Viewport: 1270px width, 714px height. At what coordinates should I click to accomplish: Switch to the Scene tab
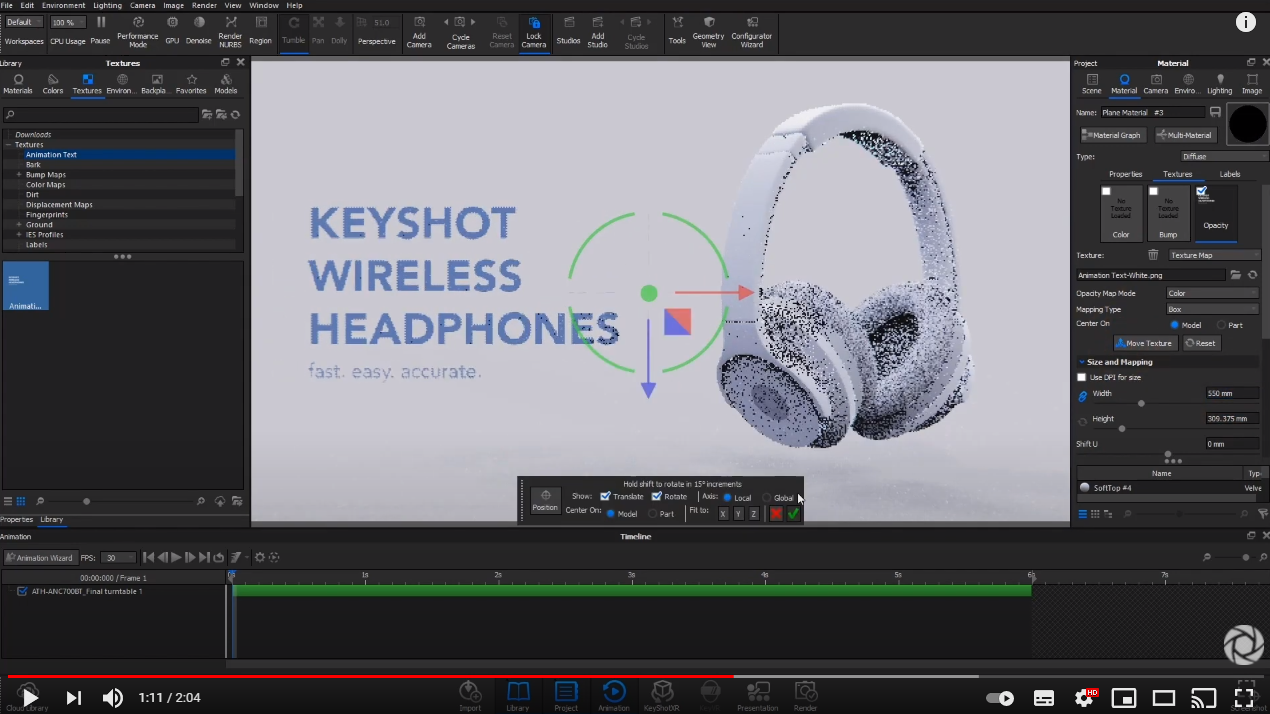[x=1092, y=84]
